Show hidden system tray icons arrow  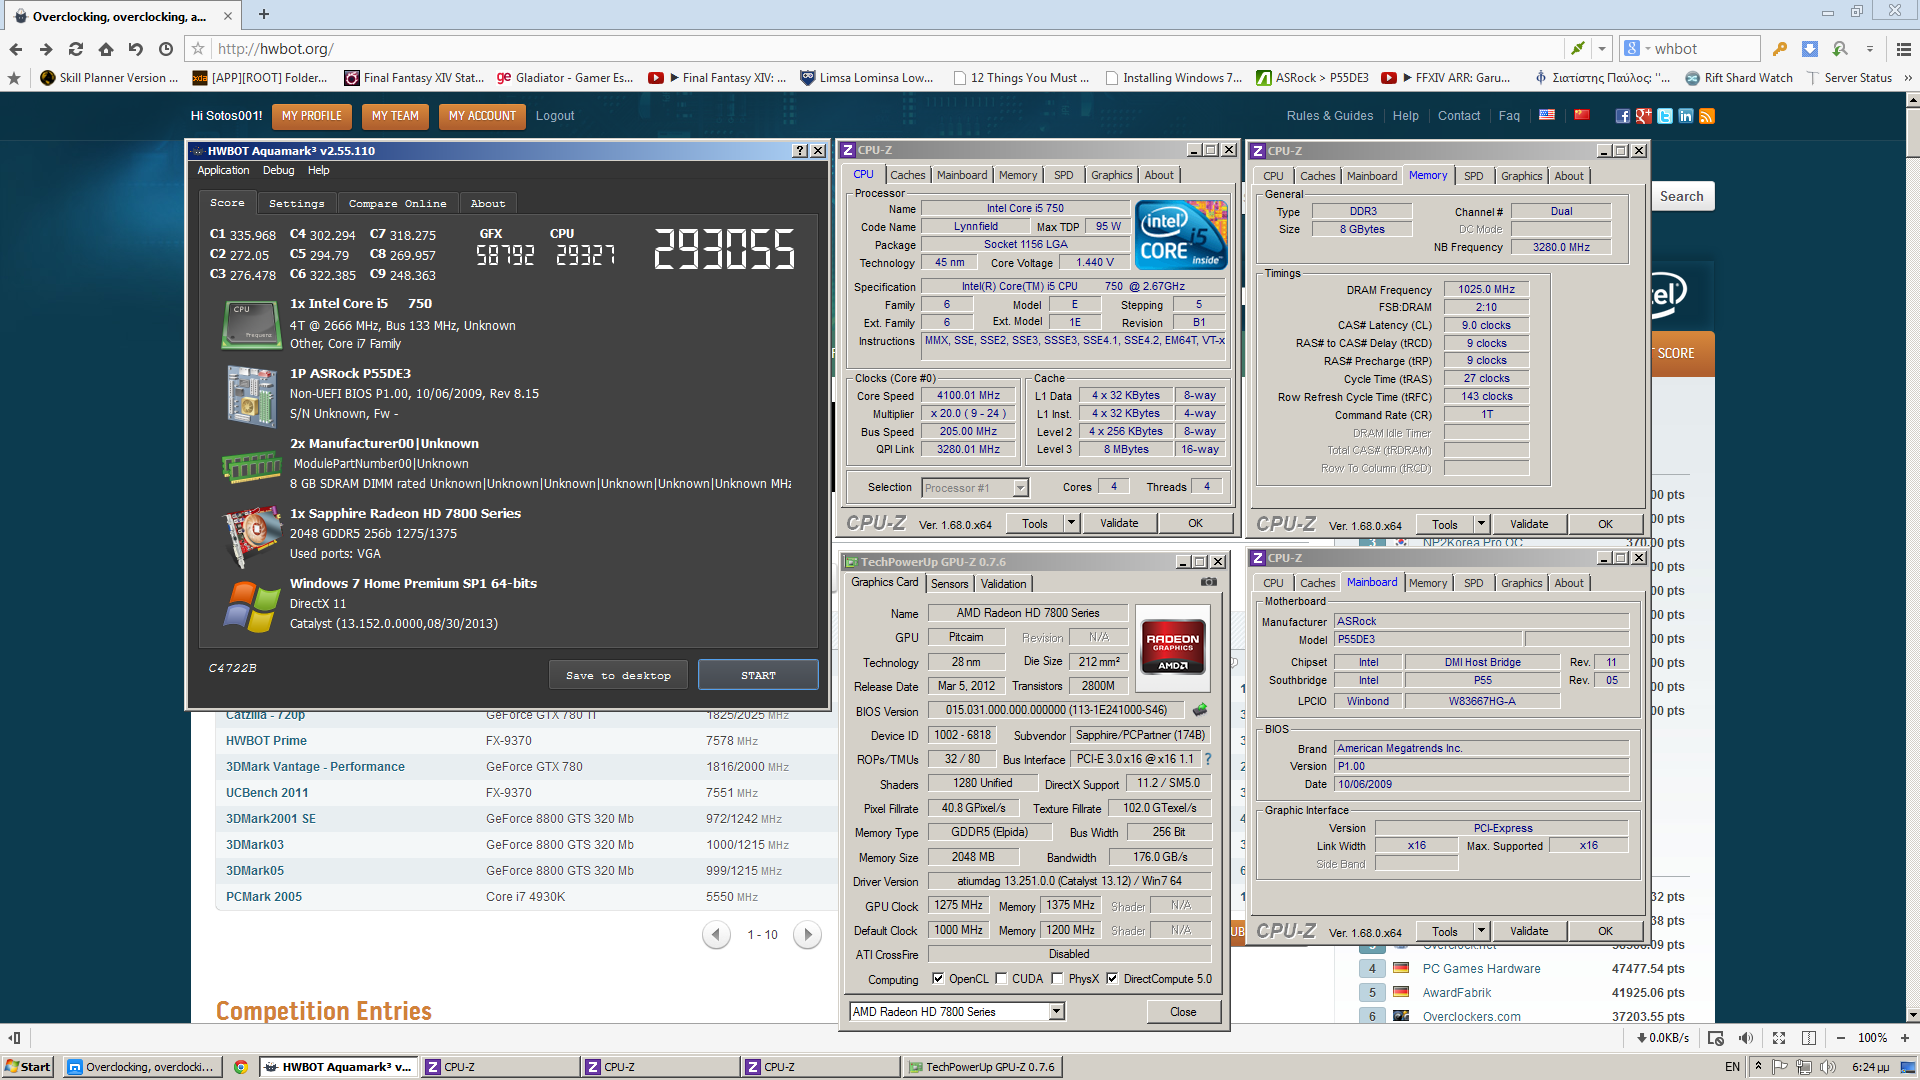[x=1758, y=1067]
